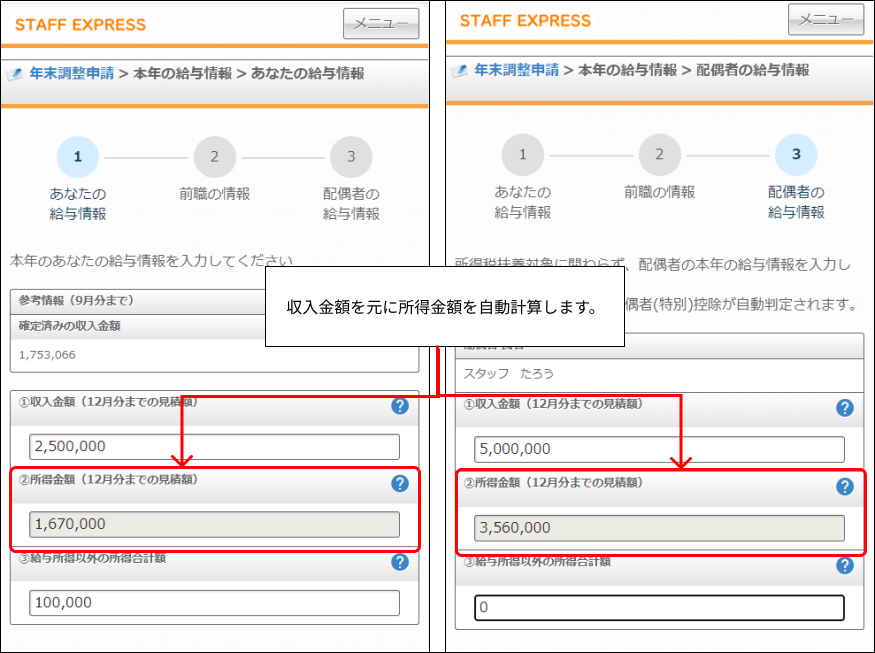Click the 確定済みの収入金額 label
Image resolution: width=875 pixels, height=653 pixels.
70,326
